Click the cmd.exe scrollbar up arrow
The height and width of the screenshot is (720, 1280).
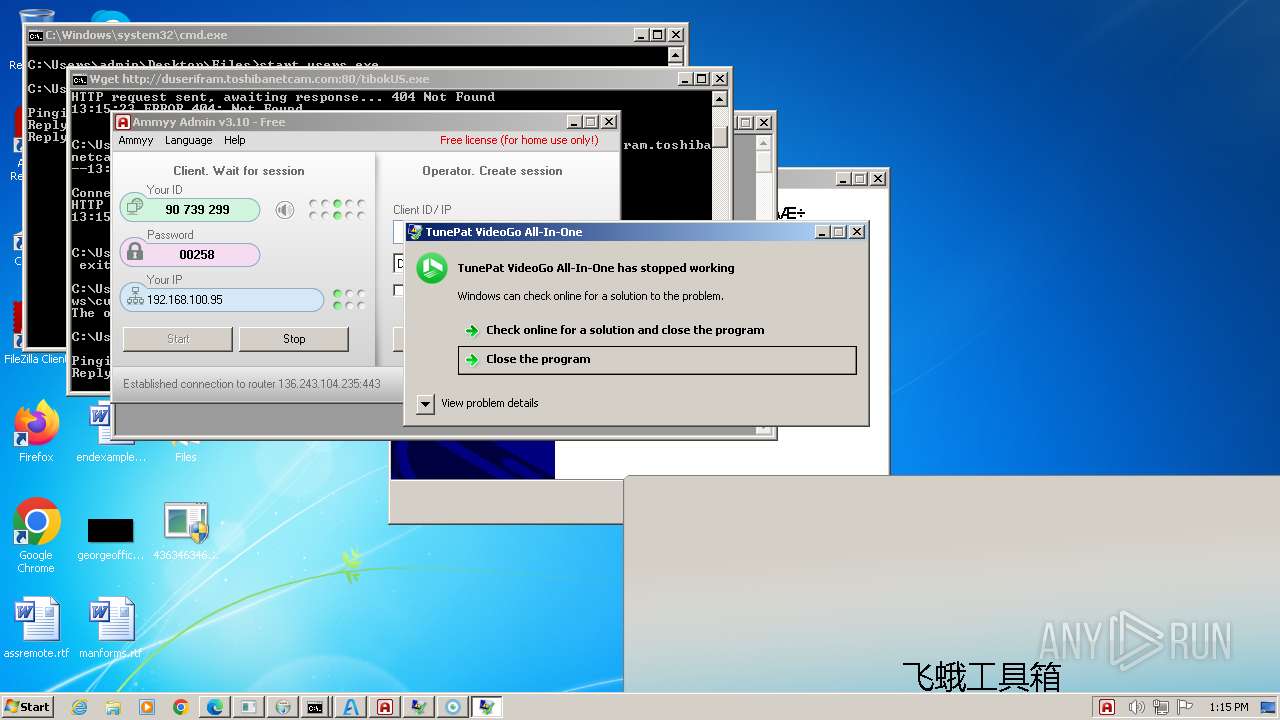[676, 56]
